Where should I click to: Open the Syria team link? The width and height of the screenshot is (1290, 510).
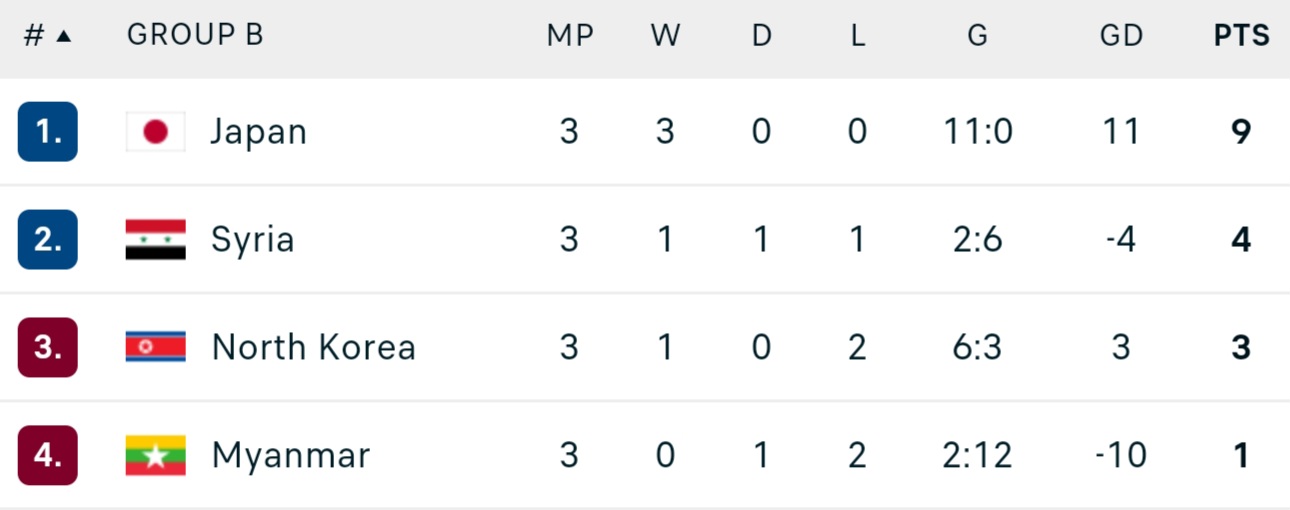click(x=252, y=240)
